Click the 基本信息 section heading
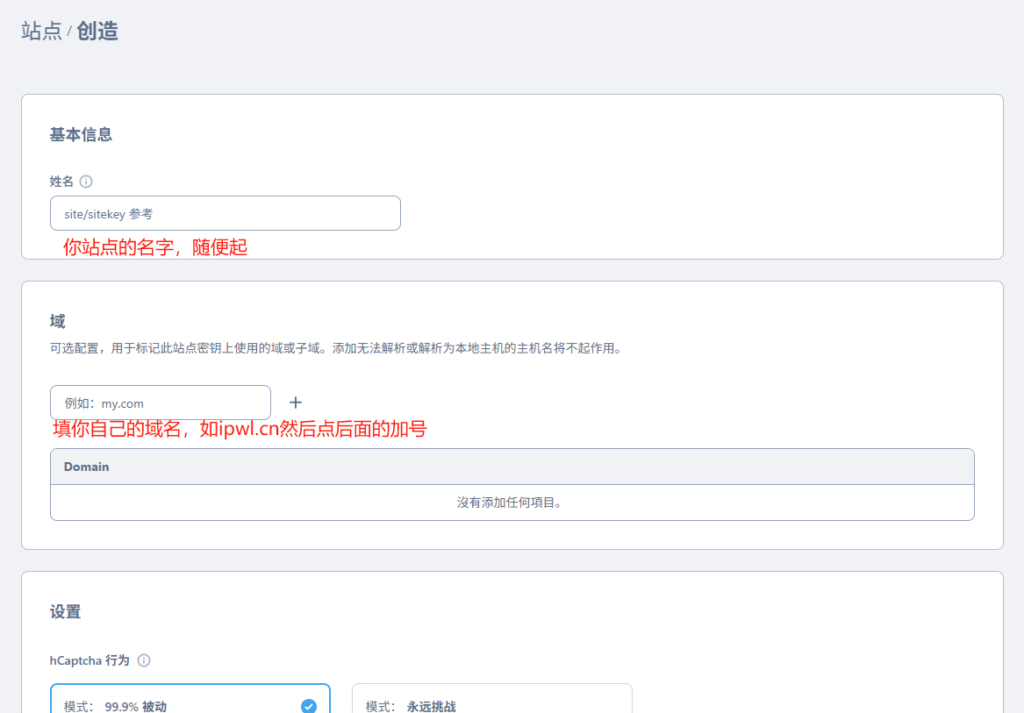The height and width of the screenshot is (713, 1024). pyautogui.click(x=79, y=134)
